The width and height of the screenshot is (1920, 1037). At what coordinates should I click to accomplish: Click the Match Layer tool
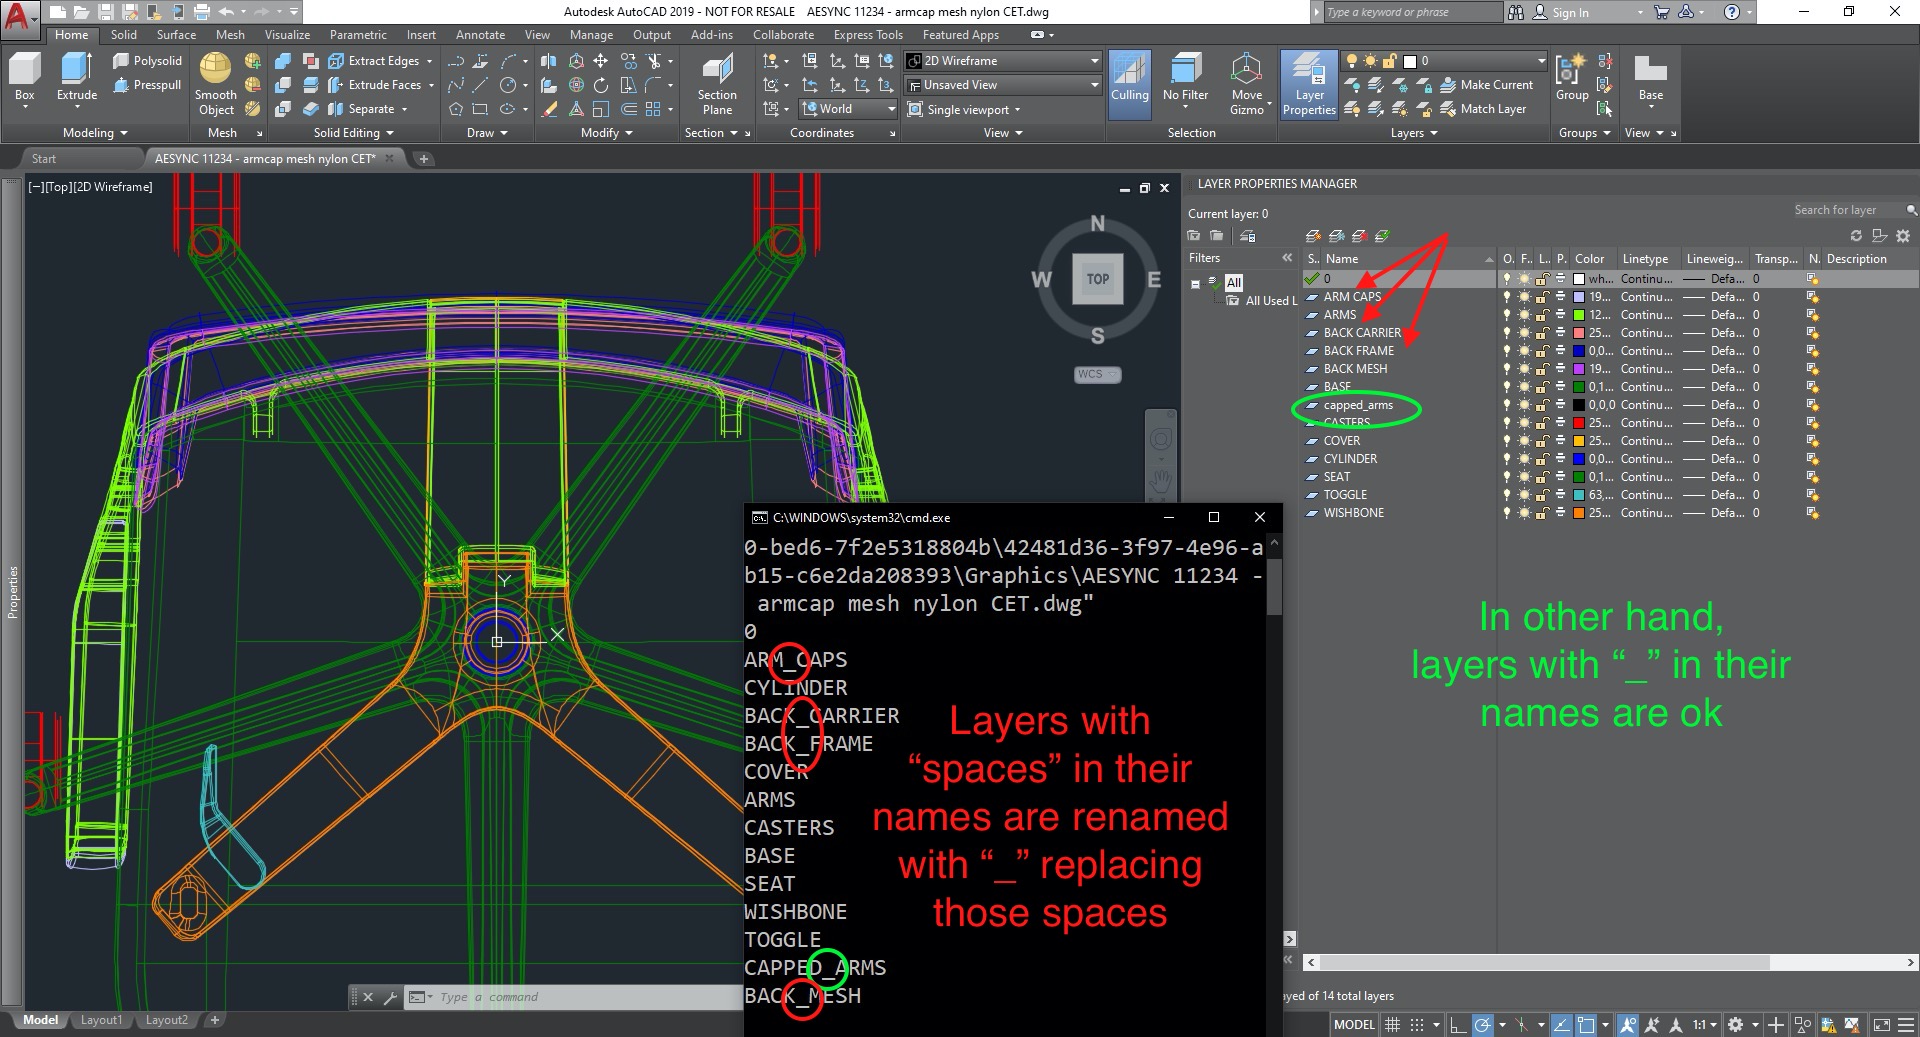1484,109
